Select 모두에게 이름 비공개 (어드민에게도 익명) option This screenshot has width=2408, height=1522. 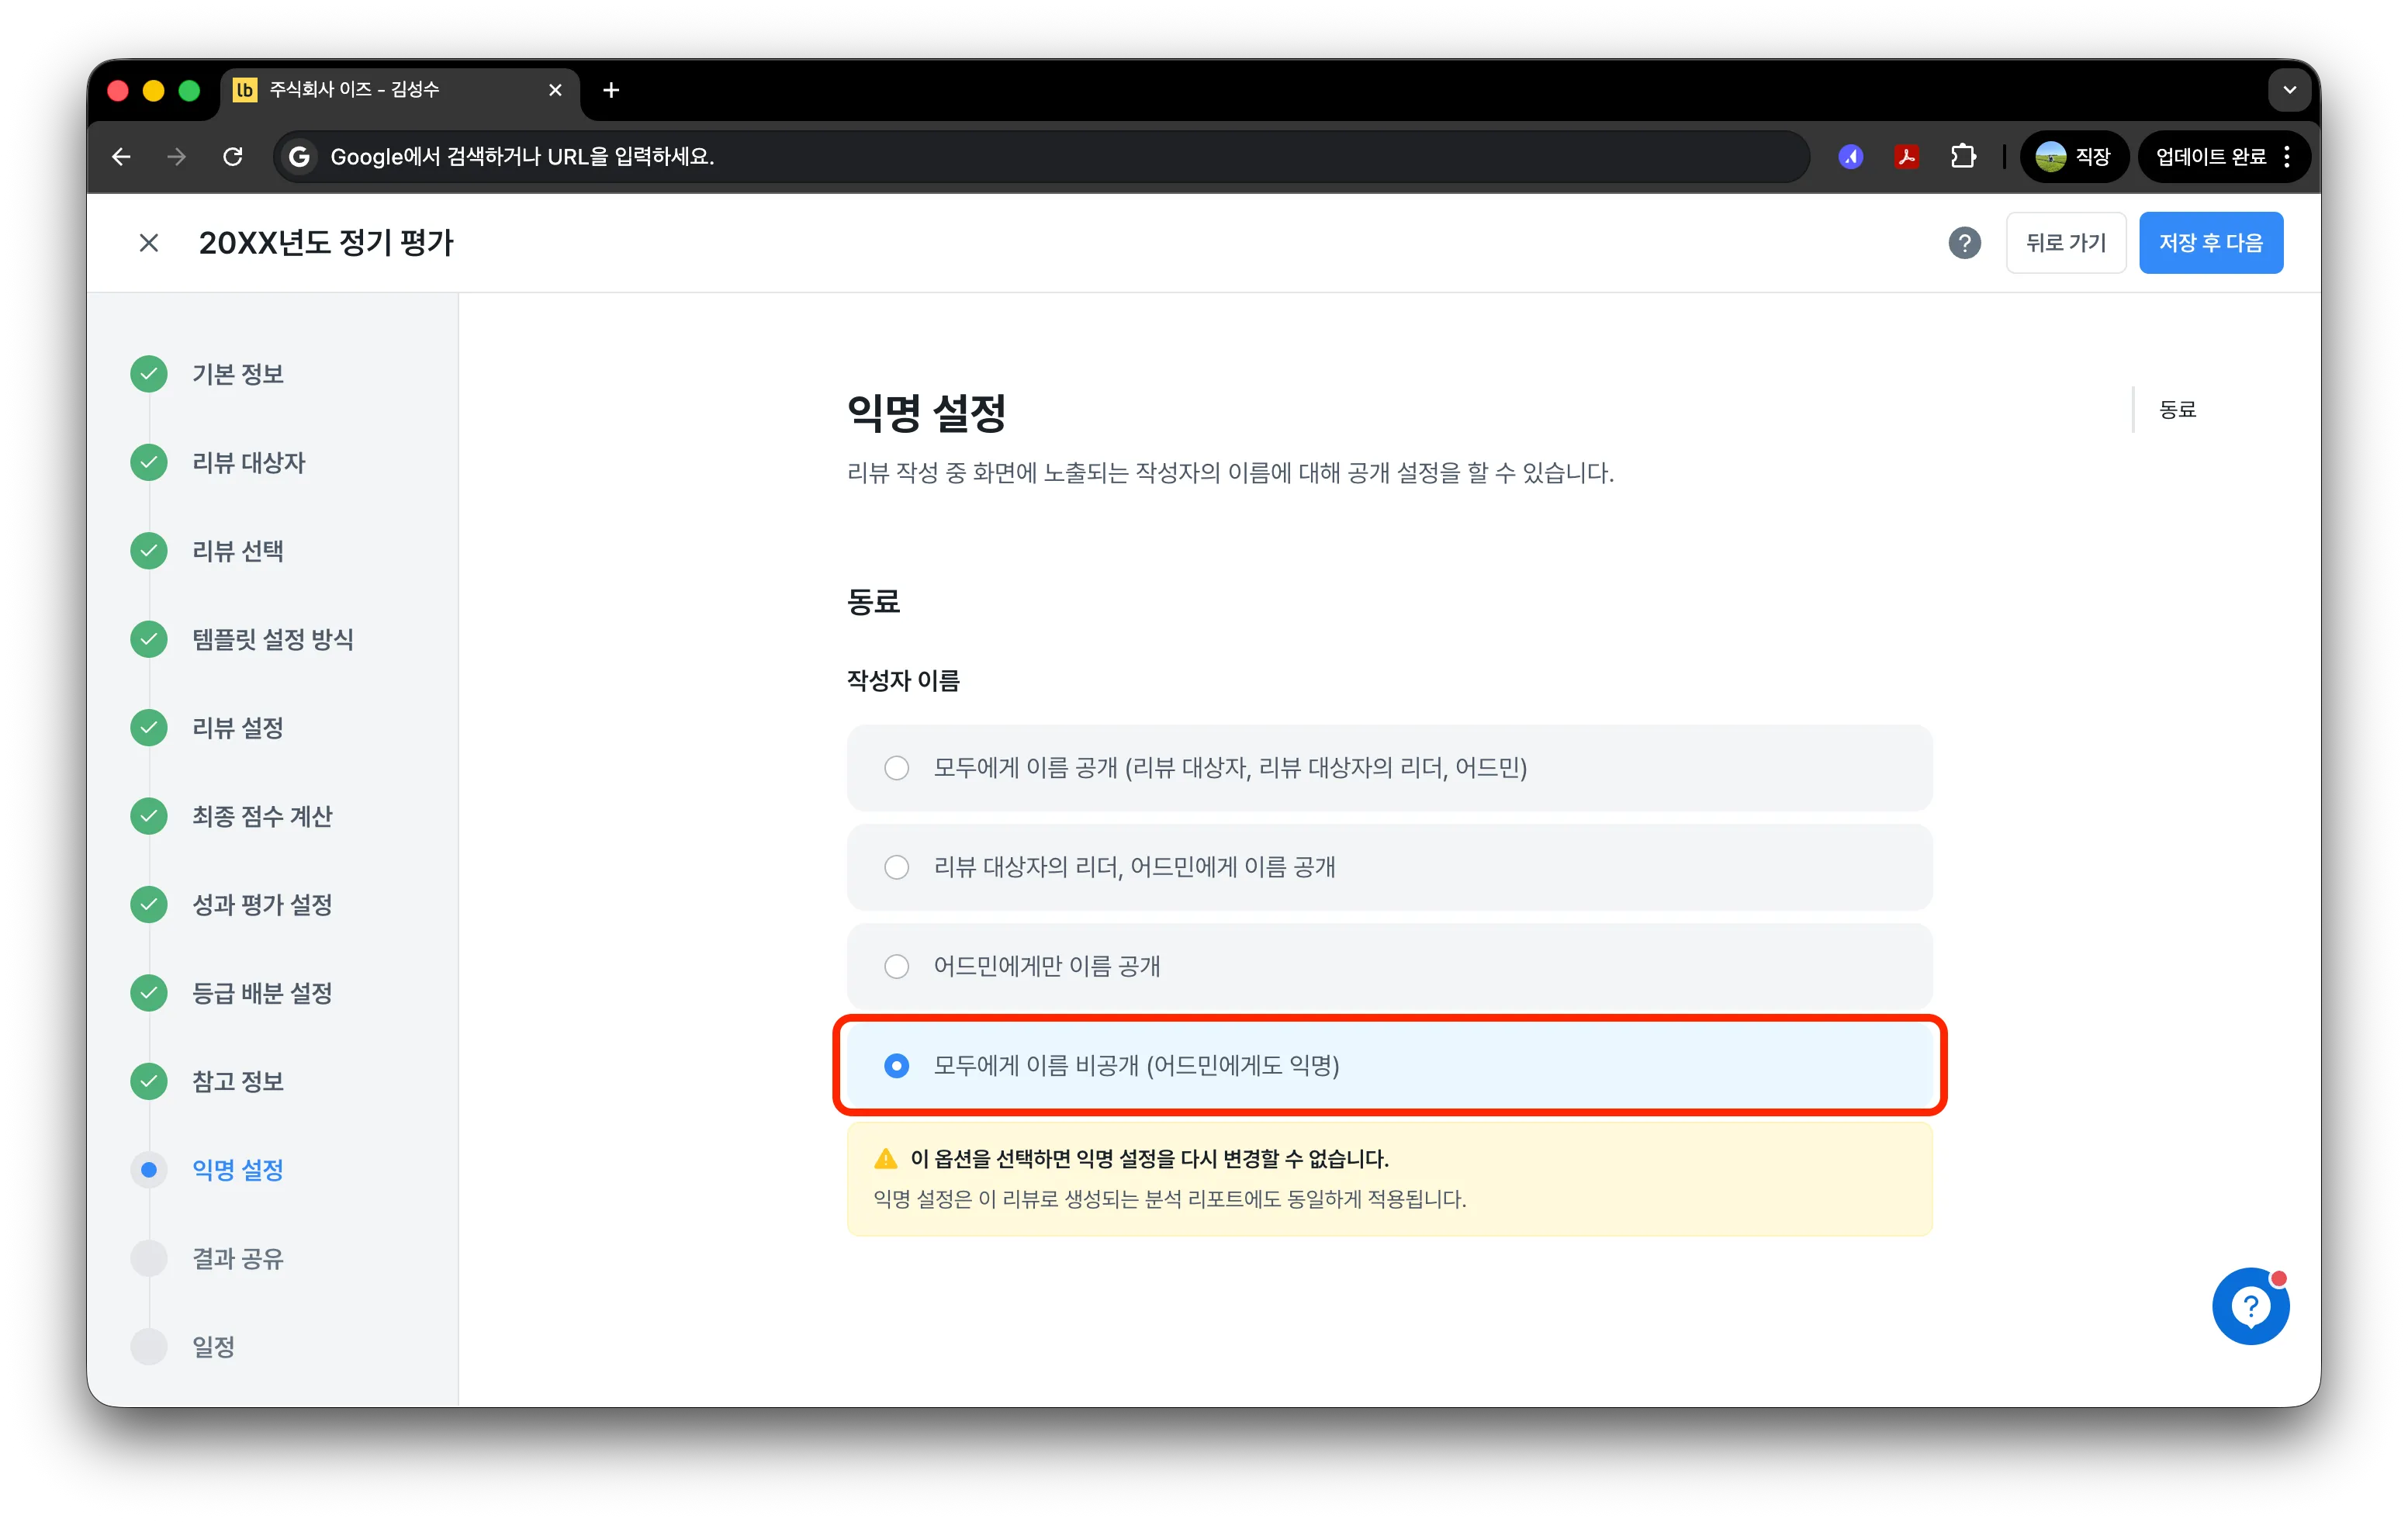(1389, 1066)
